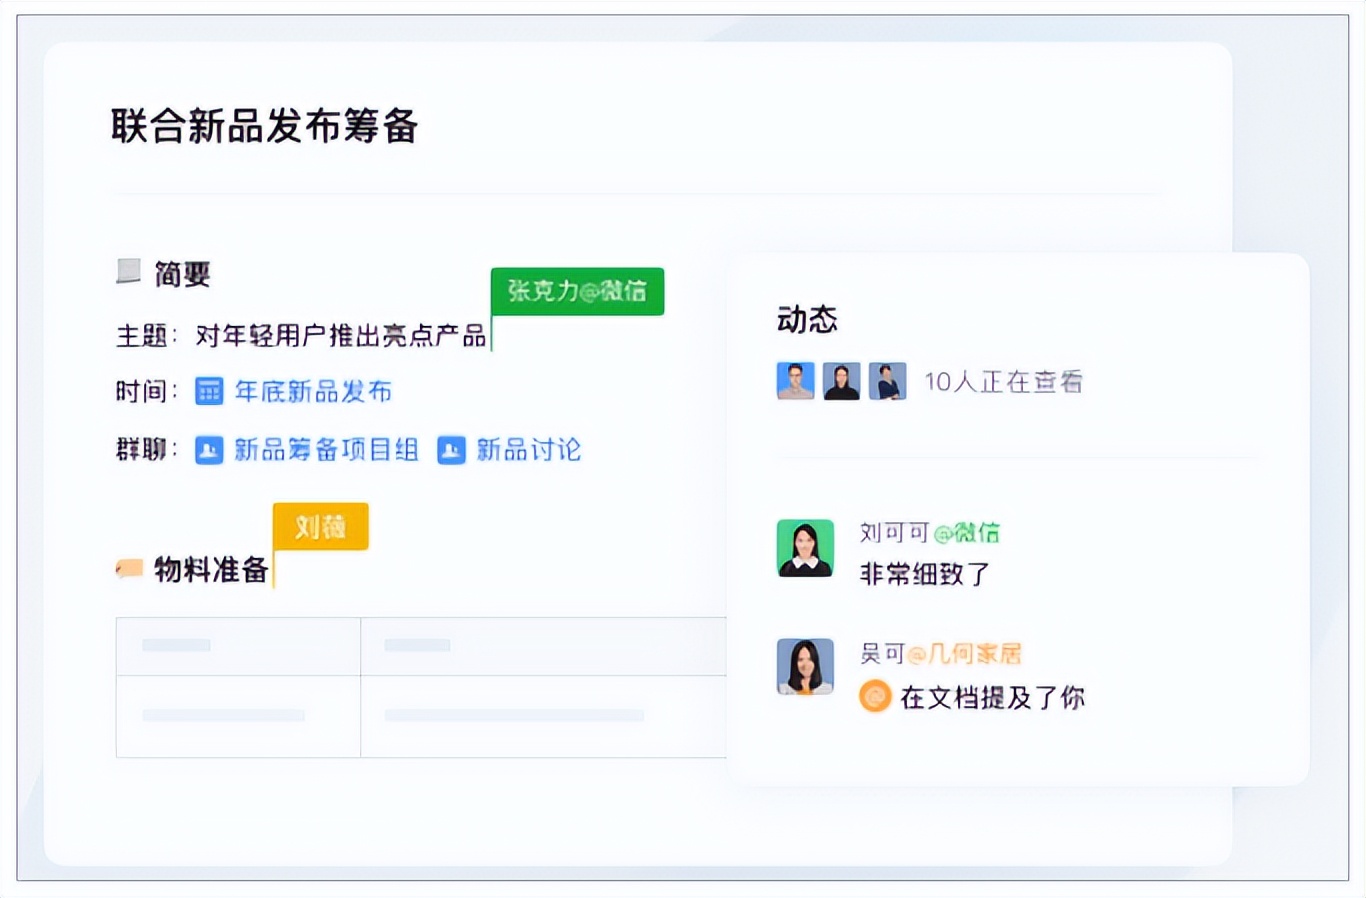Select the 刘薇 name tag

coord(319,525)
